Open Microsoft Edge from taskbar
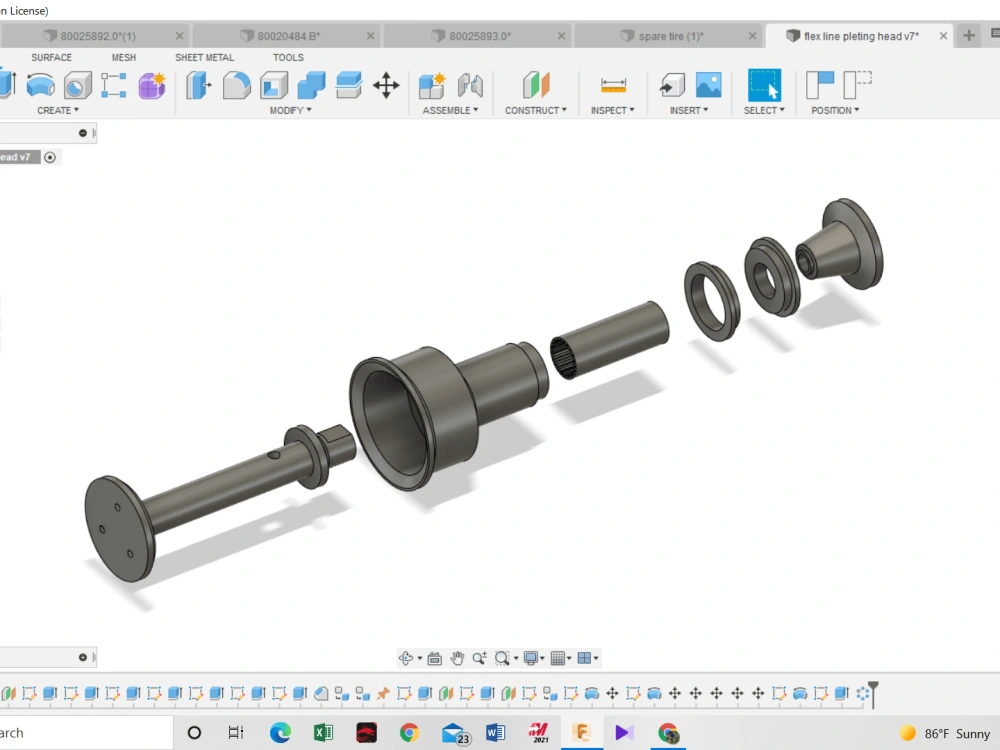Viewport: 1000px width, 750px height. [x=280, y=733]
